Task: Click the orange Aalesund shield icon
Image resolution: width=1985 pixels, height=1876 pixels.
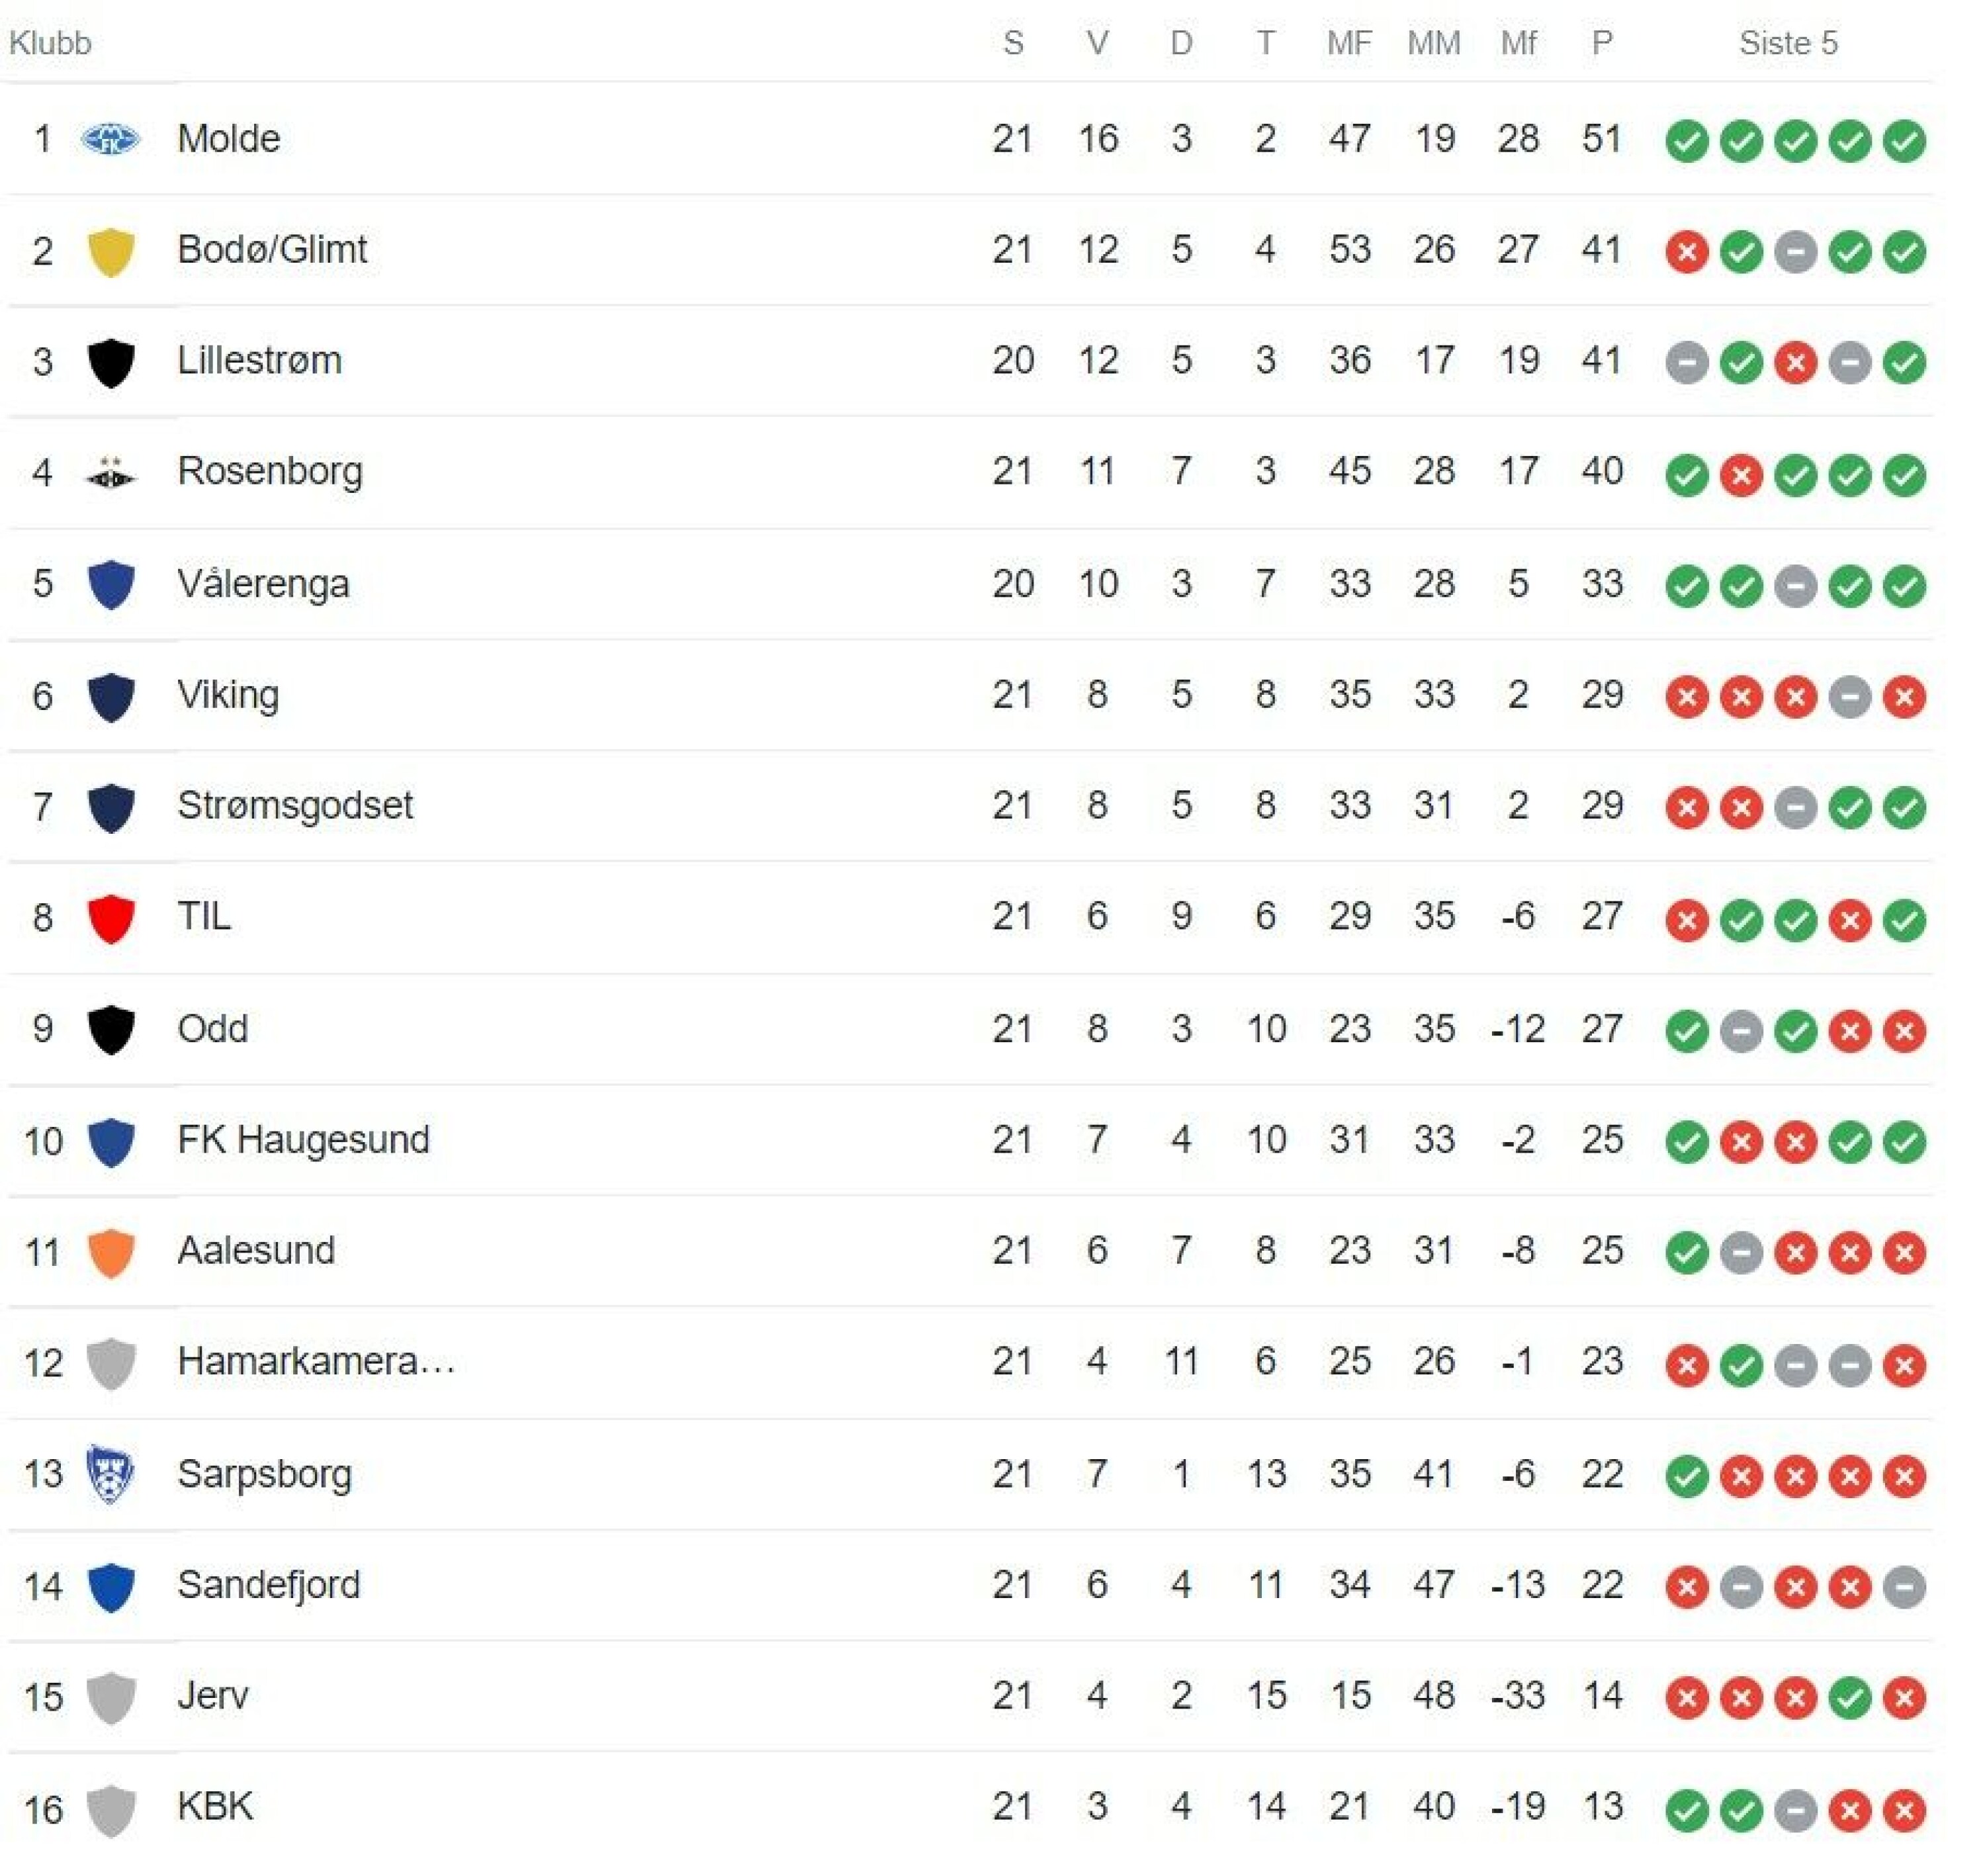Action: coord(111,1252)
